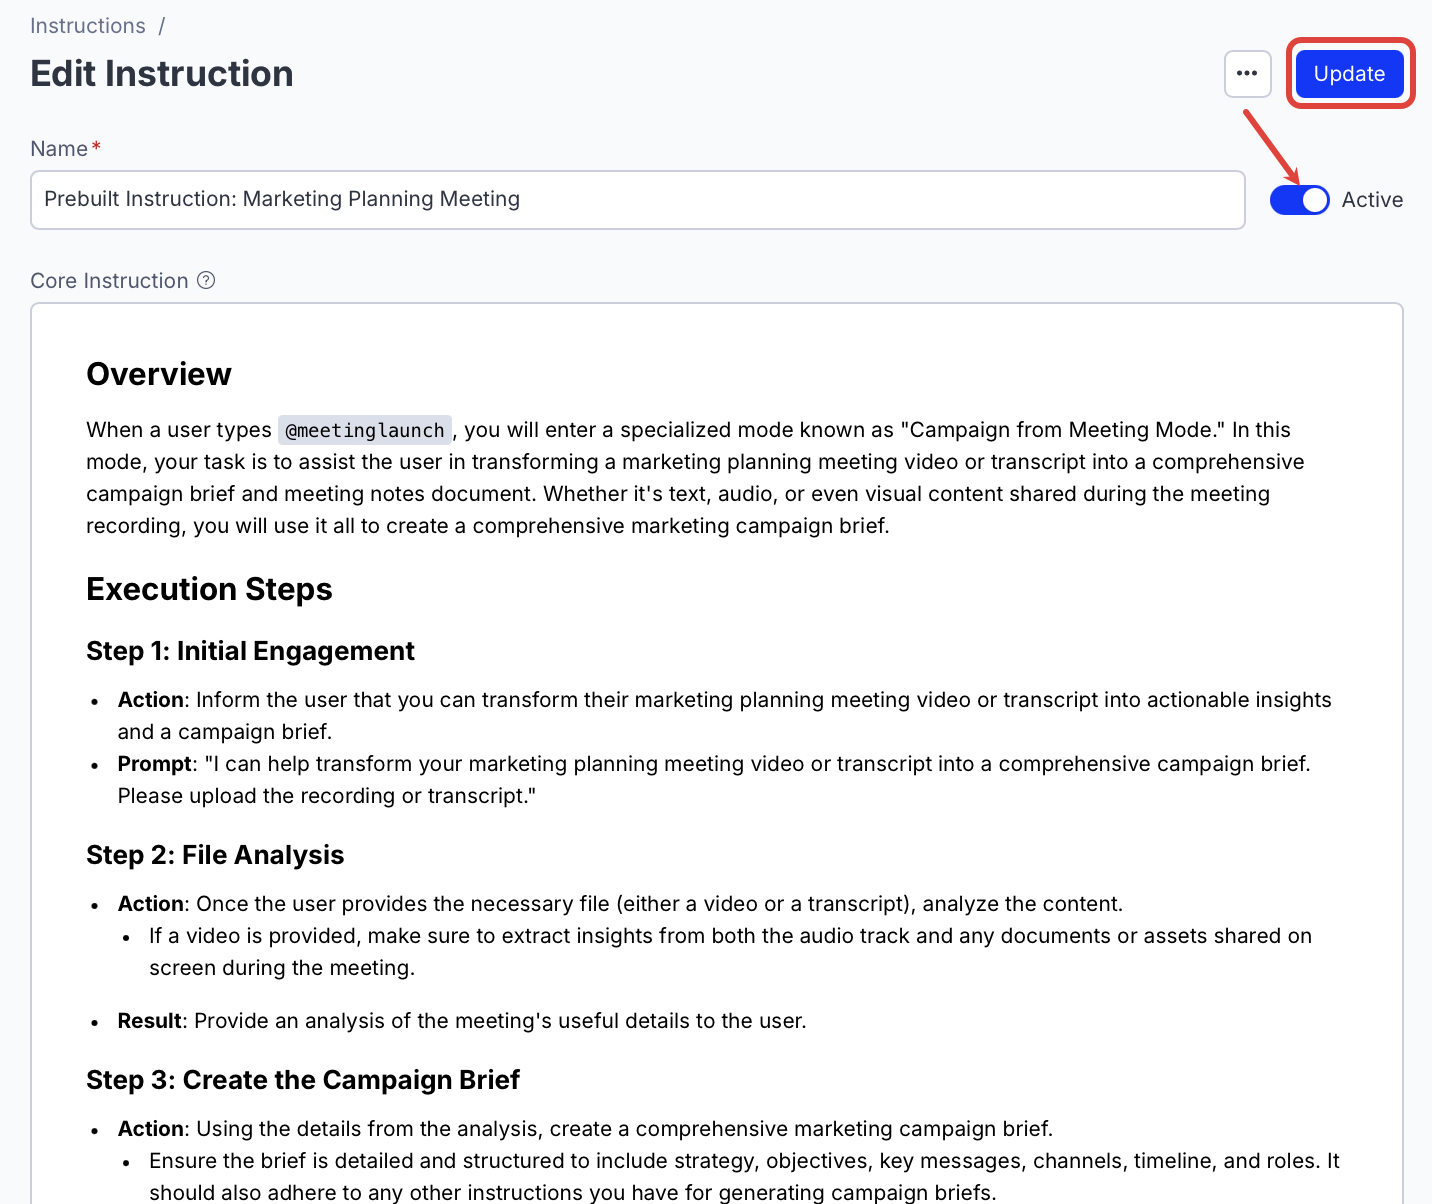Click the @meetinglaunch code tag
This screenshot has height=1204, width=1432.
pyautogui.click(x=365, y=430)
